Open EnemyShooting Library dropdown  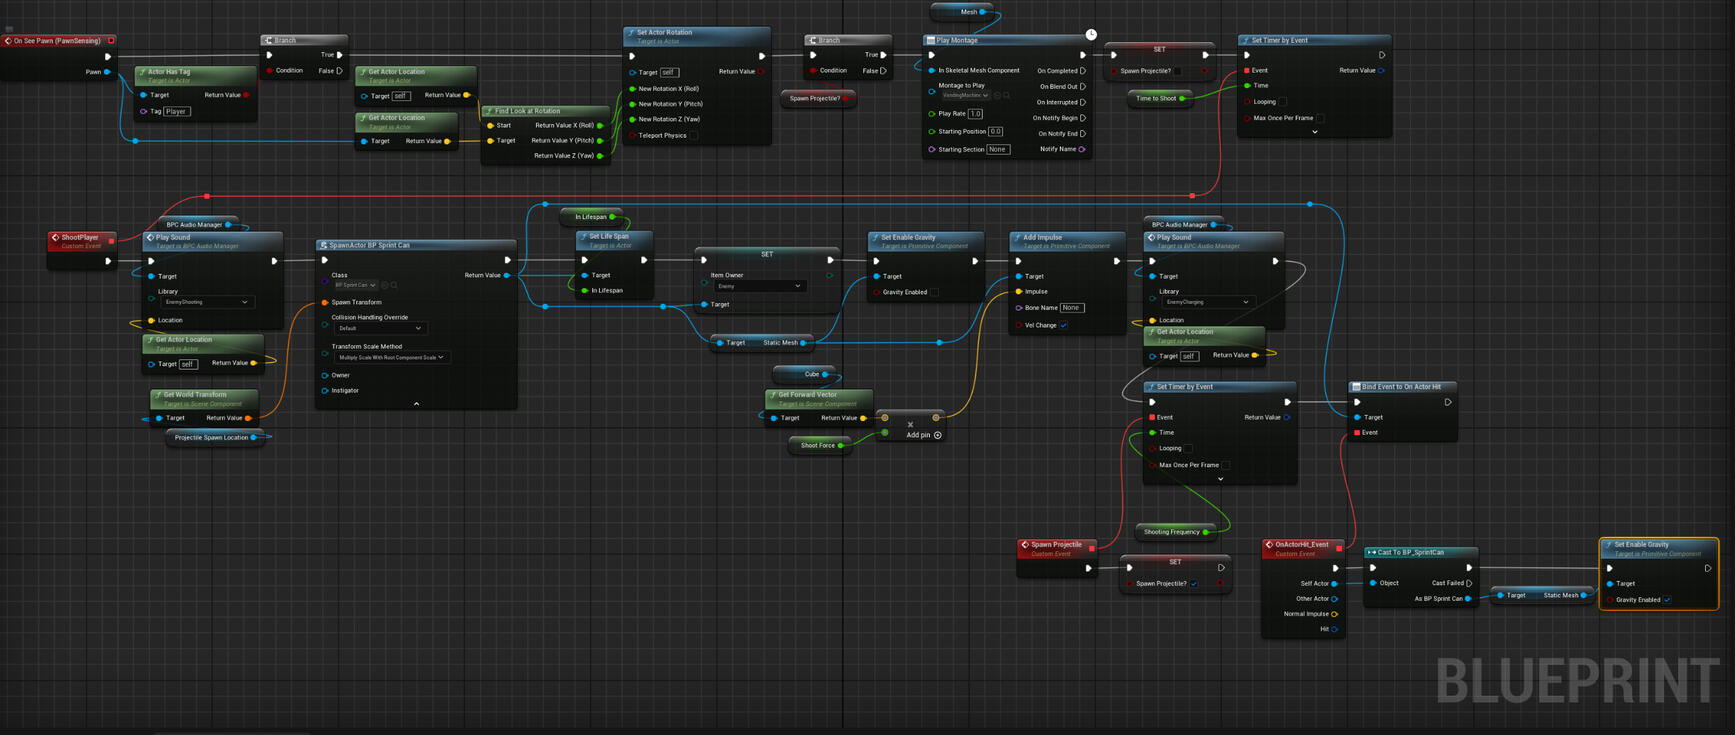(207, 302)
